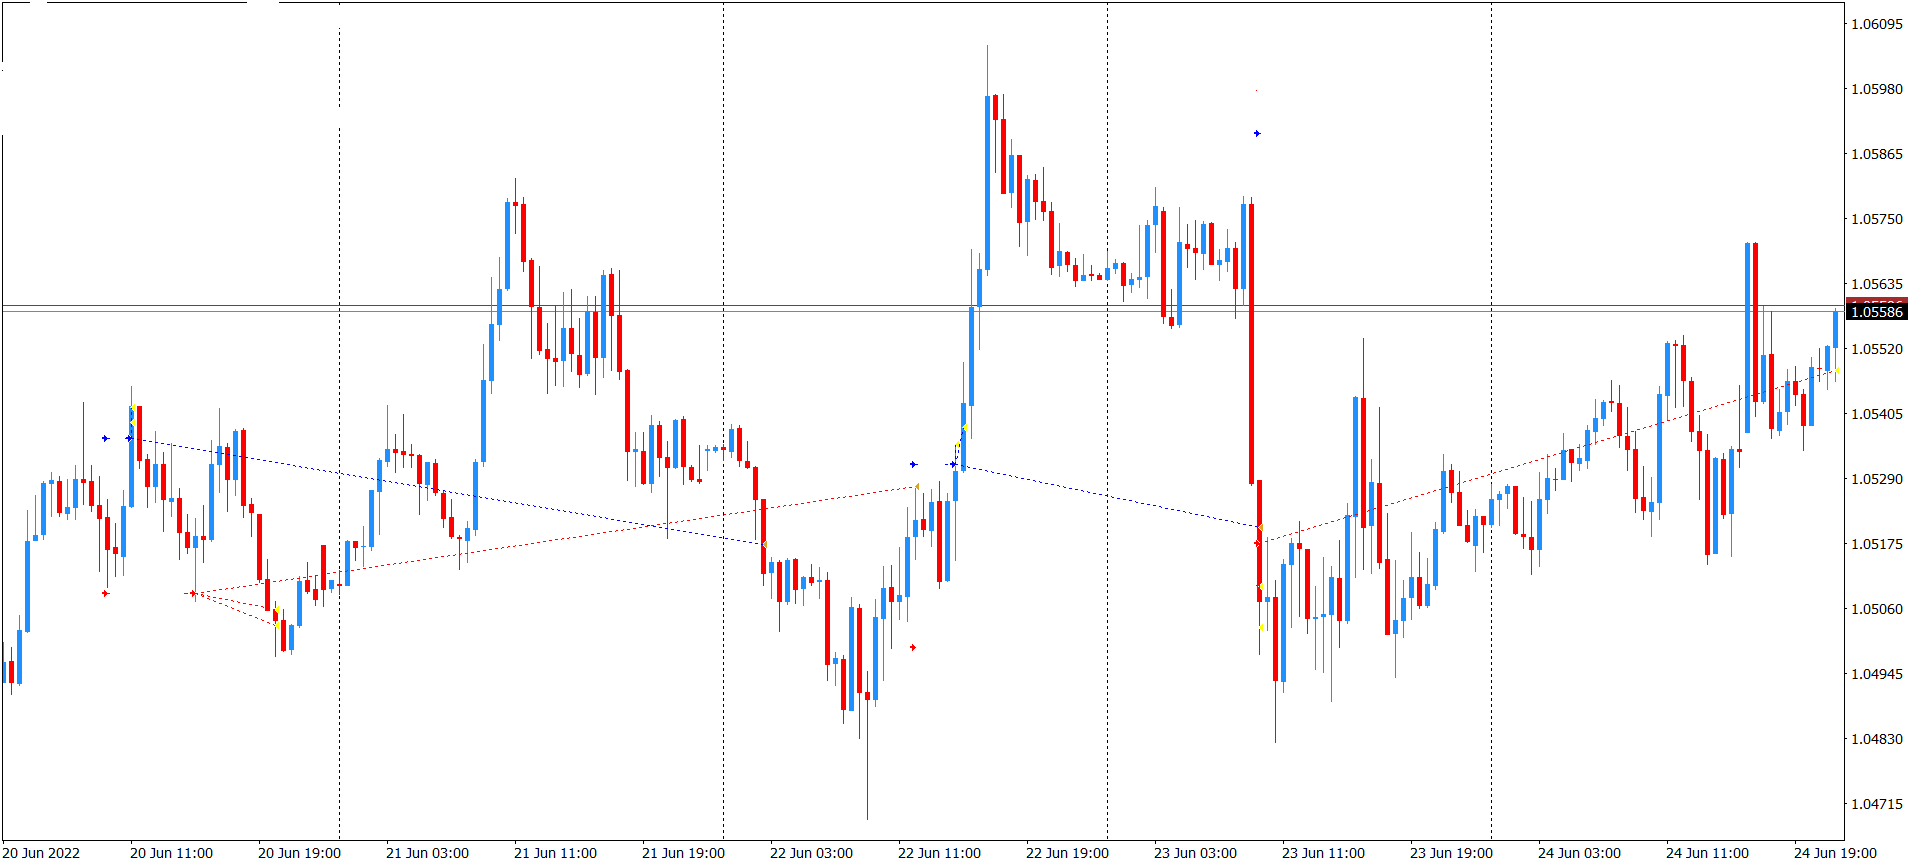Image resolution: width=1916 pixels, height=867 pixels.
Task: Click the 1.05060 price scale label
Action: [x=1877, y=609]
